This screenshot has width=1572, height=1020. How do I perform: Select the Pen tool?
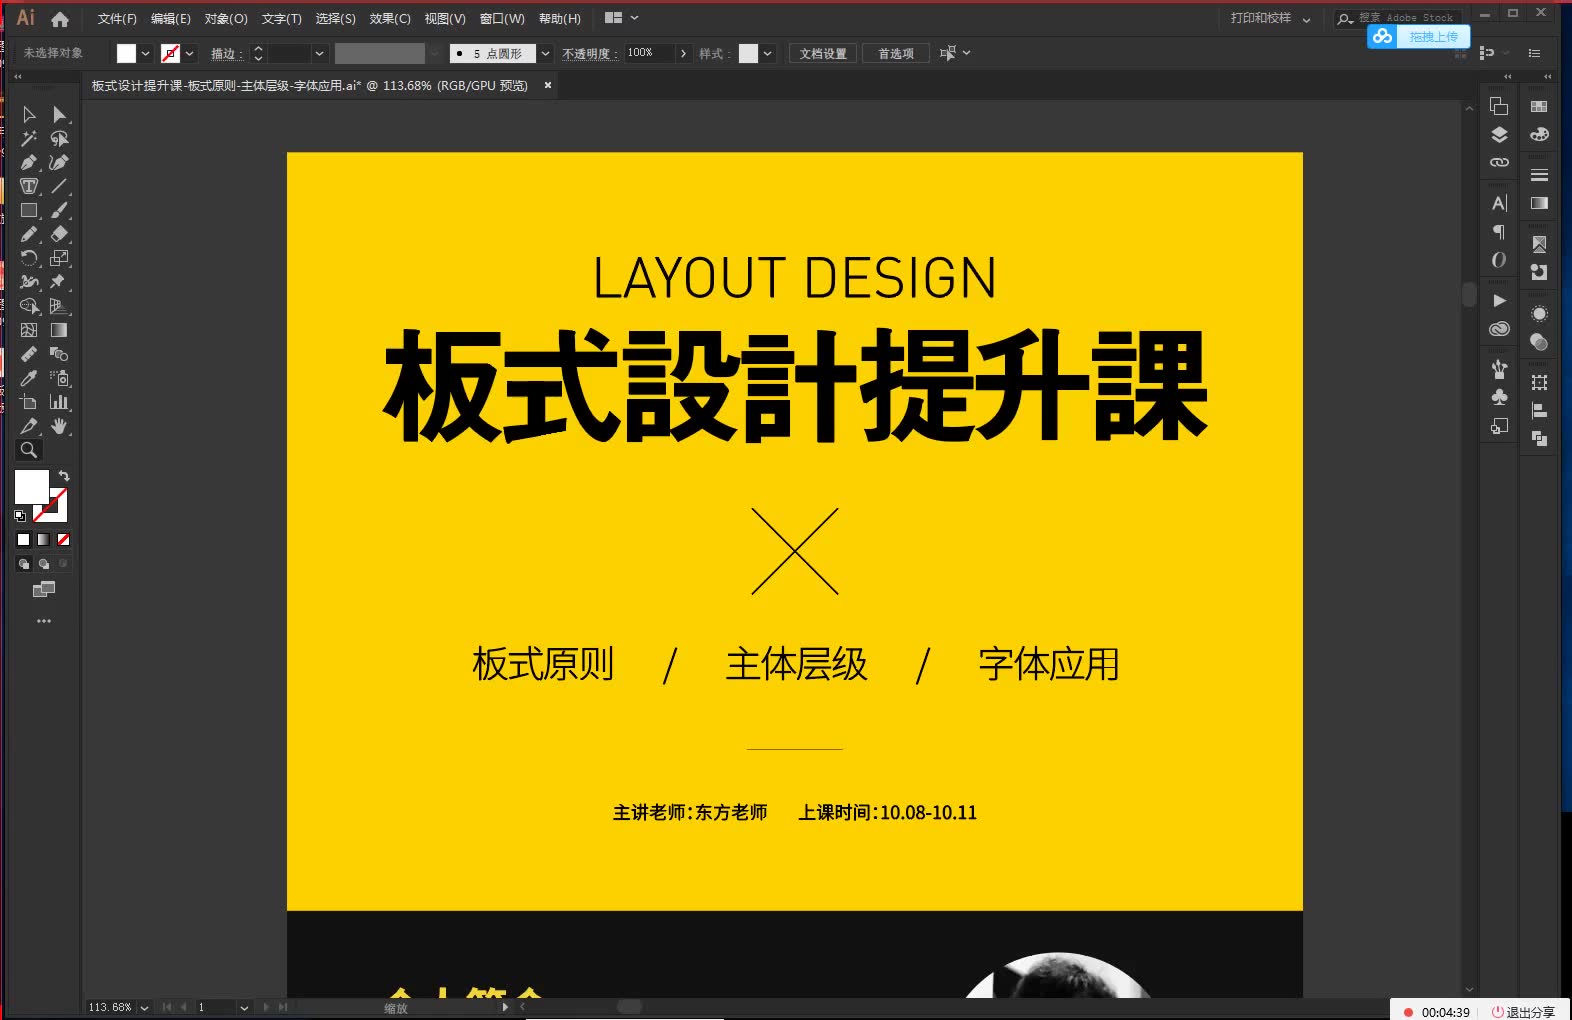click(x=29, y=163)
